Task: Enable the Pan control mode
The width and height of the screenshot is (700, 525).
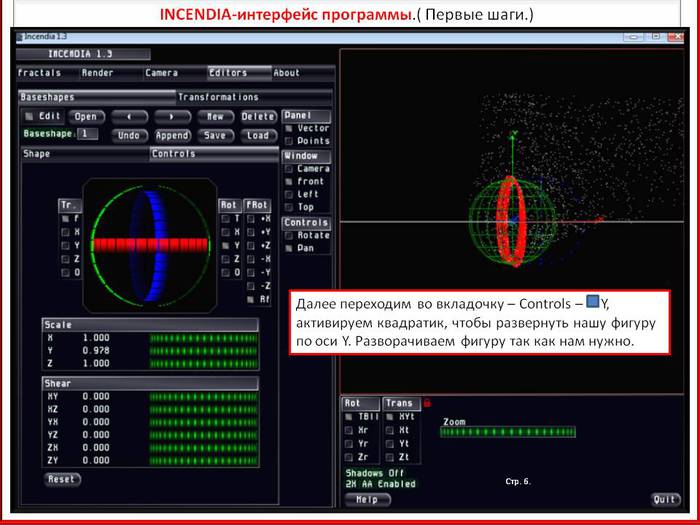Action: [289, 248]
